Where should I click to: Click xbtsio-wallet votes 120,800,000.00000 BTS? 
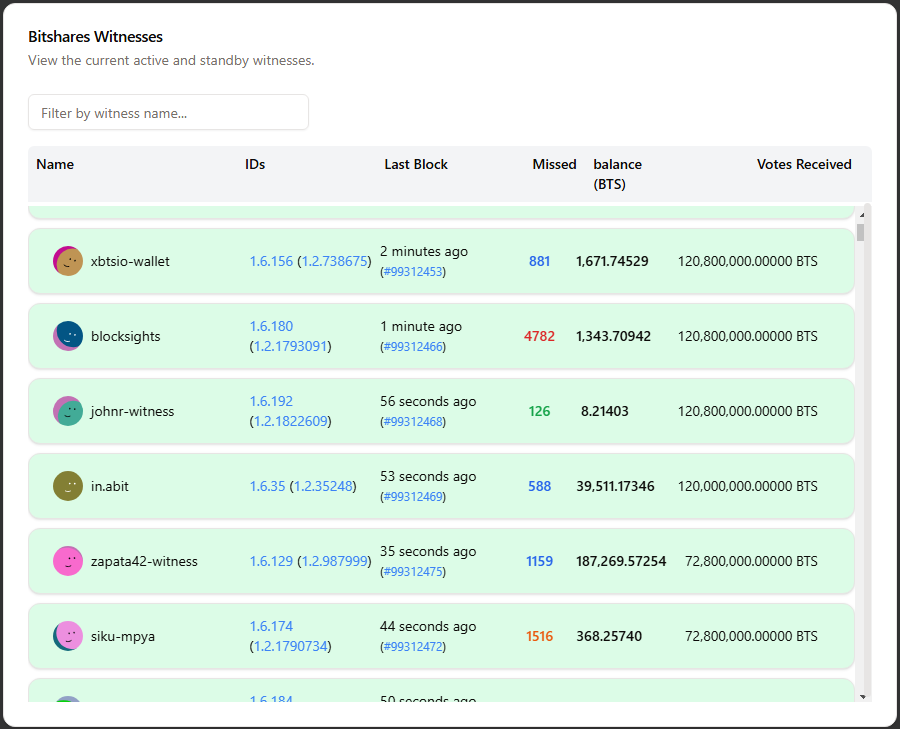pyautogui.click(x=747, y=261)
